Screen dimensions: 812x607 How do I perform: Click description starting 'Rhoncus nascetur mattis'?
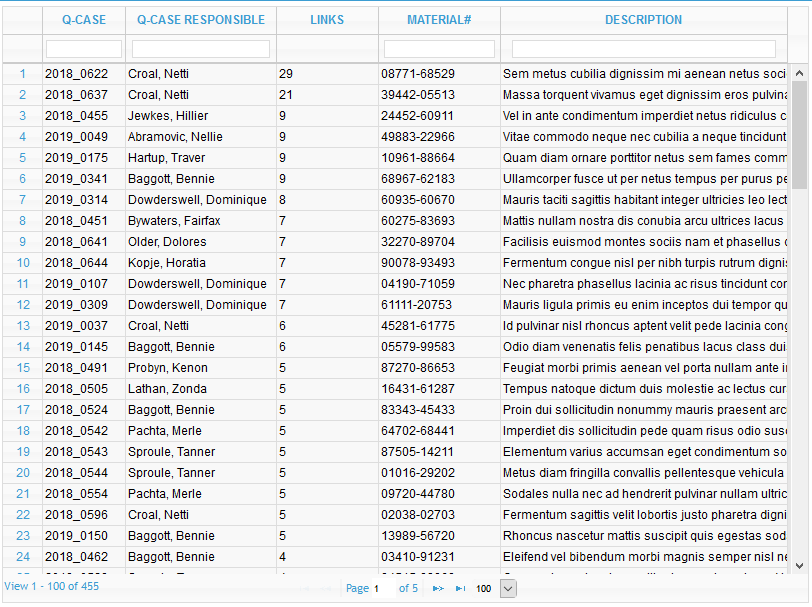[x=644, y=536]
